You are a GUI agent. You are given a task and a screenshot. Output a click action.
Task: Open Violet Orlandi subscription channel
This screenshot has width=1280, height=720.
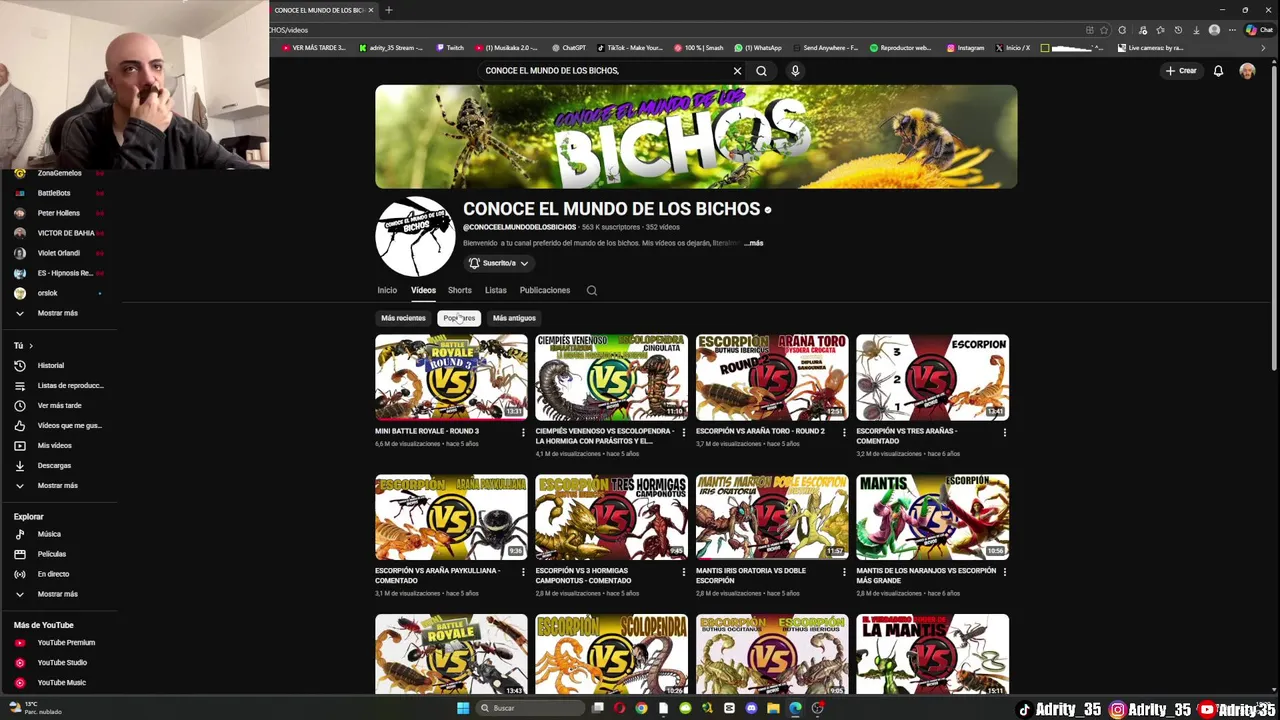pyautogui.click(x=58, y=253)
